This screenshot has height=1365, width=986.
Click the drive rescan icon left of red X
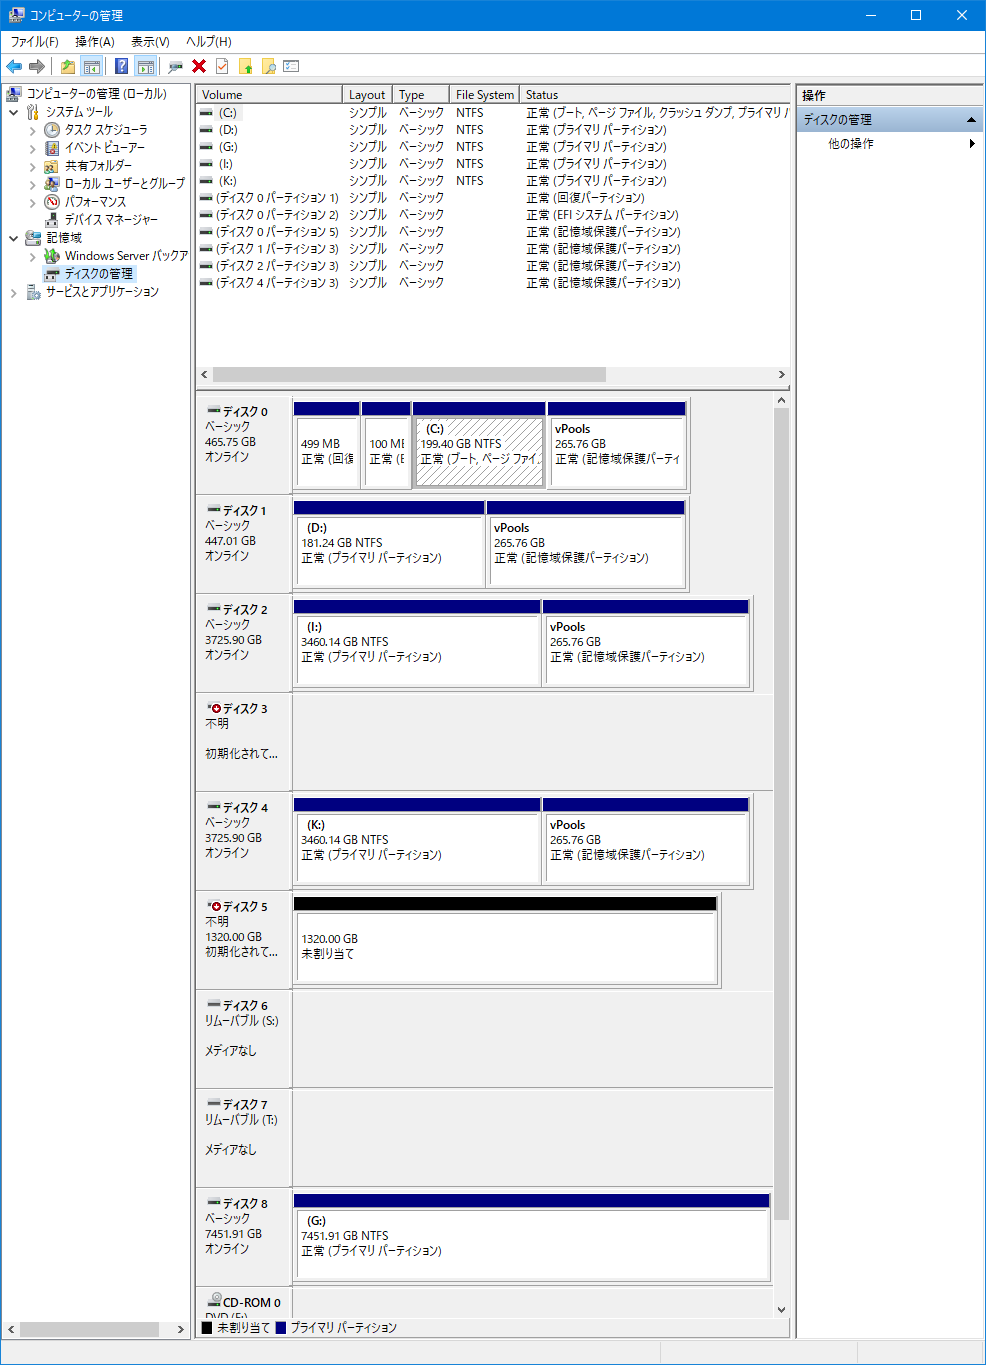(175, 66)
